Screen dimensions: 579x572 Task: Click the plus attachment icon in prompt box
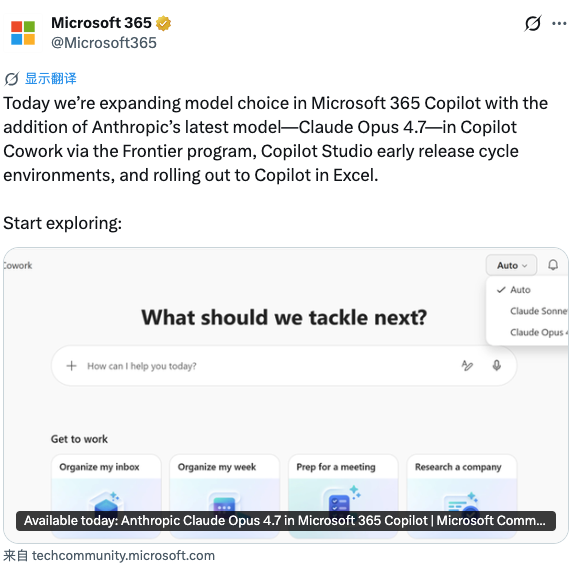pos(71,366)
